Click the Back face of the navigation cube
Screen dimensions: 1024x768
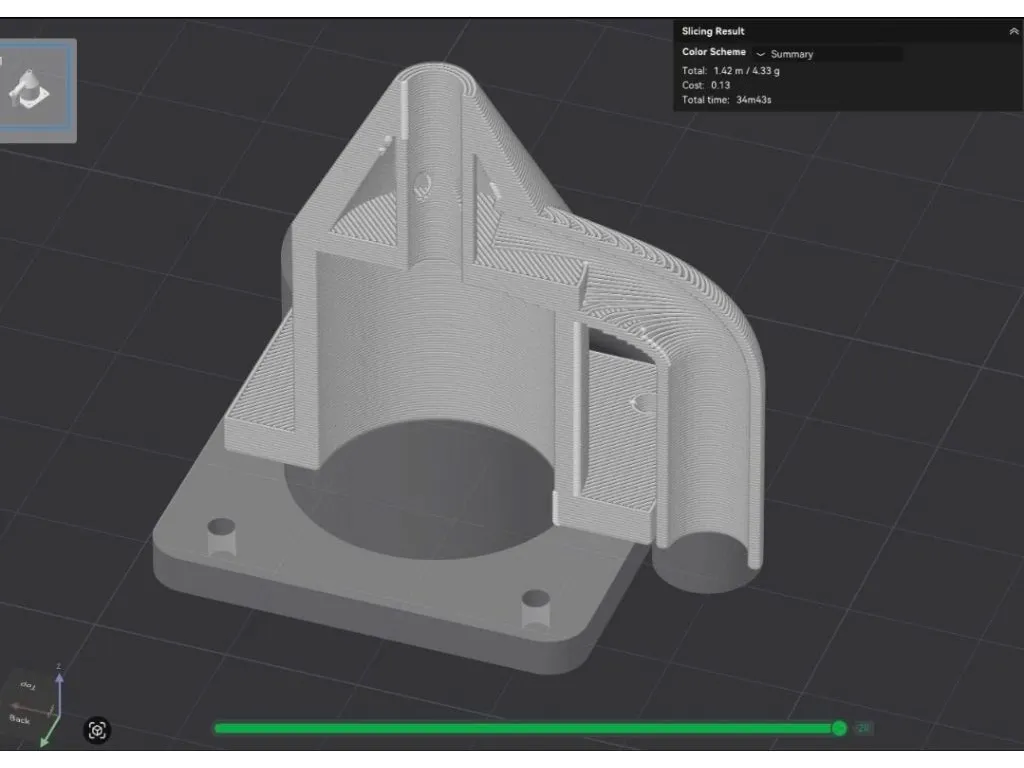tap(21, 720)
